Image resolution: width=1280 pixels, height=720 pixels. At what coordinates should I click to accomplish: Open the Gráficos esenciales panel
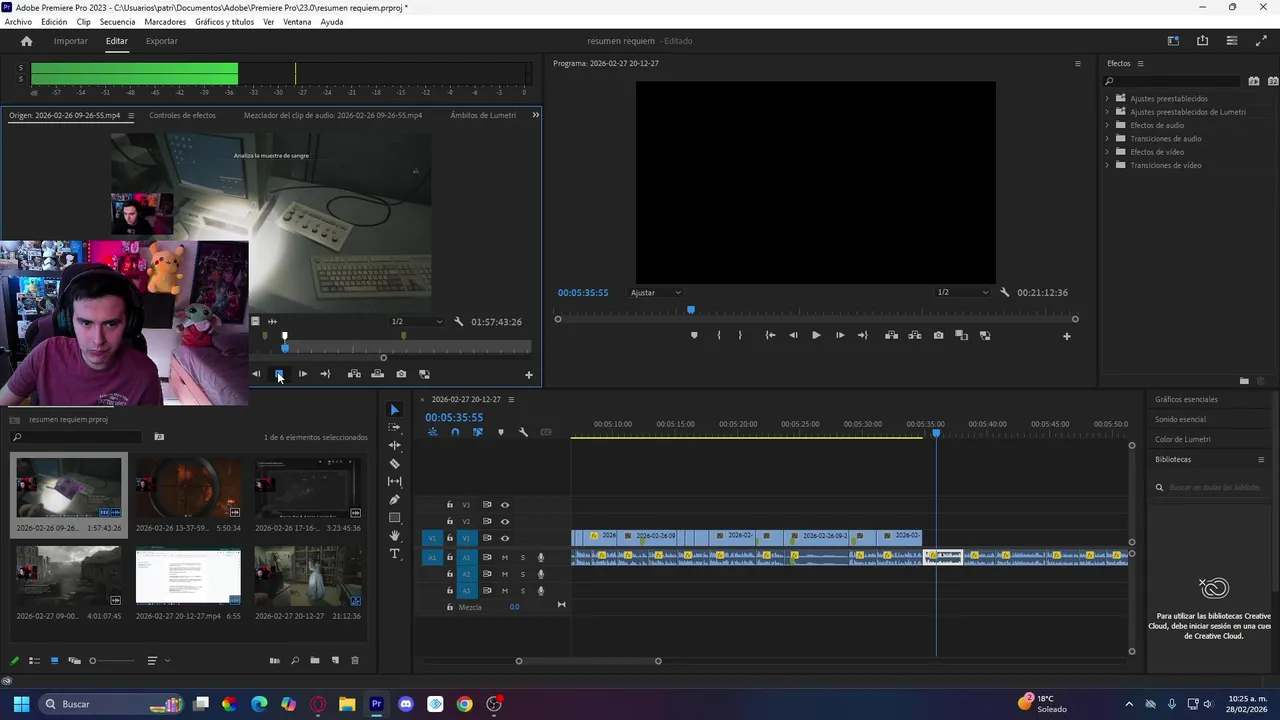[x=1186, y=399]
